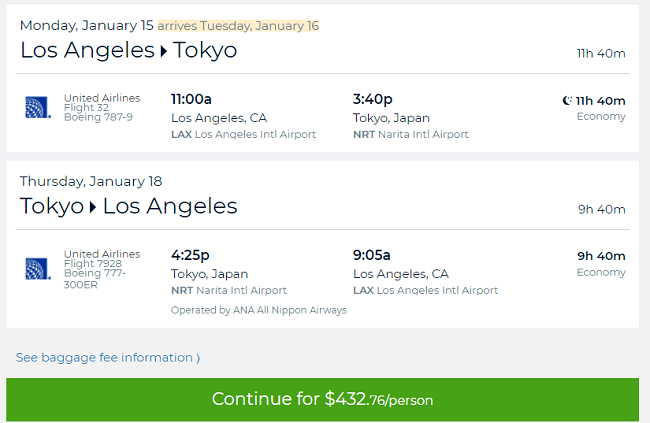Image resolution: width=650 pixels, height=423 pixels.
Task: Click the overnight moon icon beside 11h 40m
Action: 567,100
